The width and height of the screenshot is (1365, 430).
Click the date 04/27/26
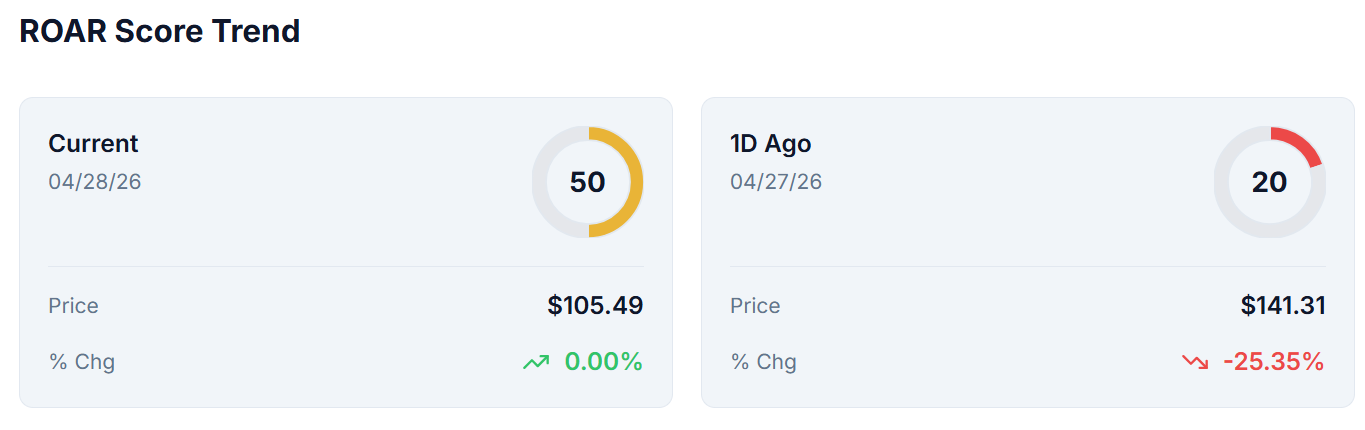776,182
